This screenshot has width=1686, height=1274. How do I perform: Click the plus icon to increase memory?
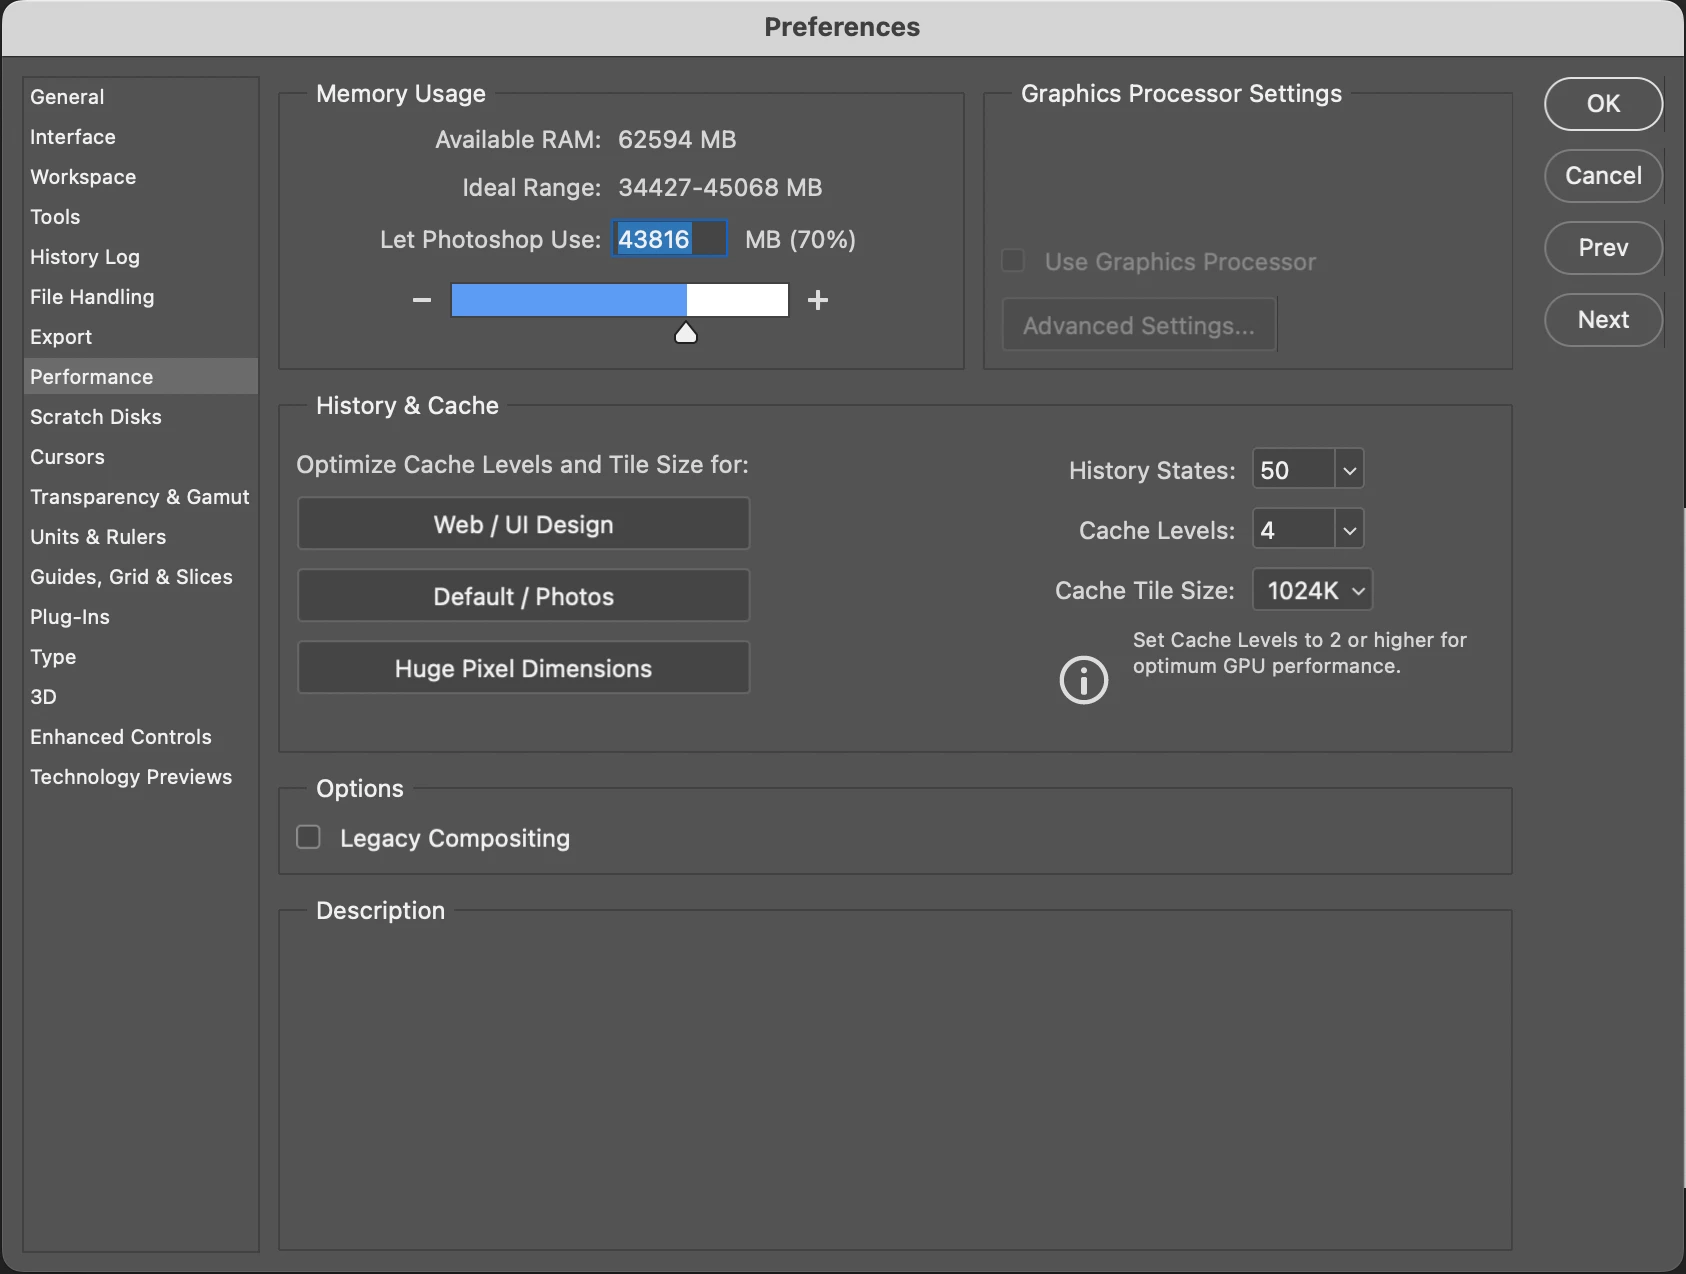pos(818,300)
